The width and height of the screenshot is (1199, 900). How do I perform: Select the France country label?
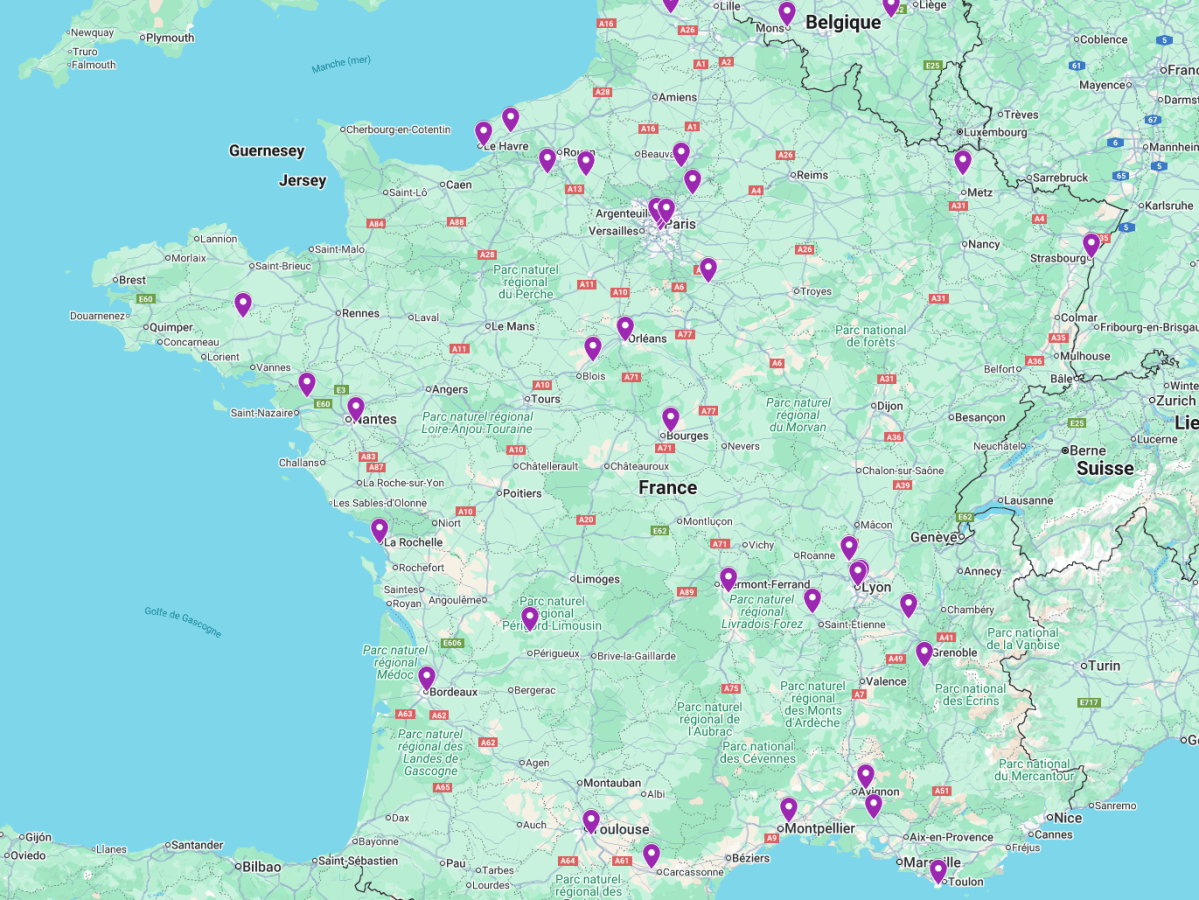tap(666, 487)
